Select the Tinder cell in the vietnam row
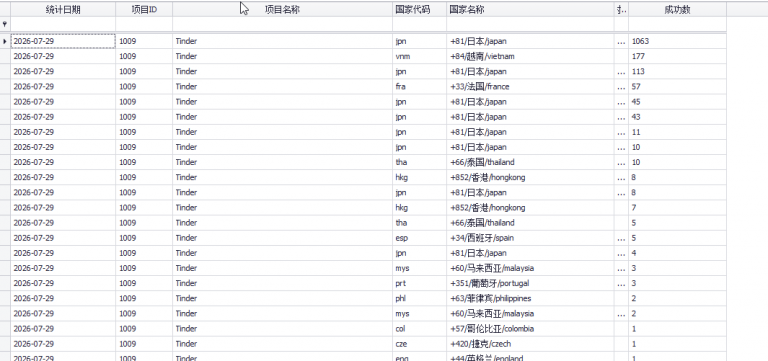The image size is (768, 361). coord(283,56)
